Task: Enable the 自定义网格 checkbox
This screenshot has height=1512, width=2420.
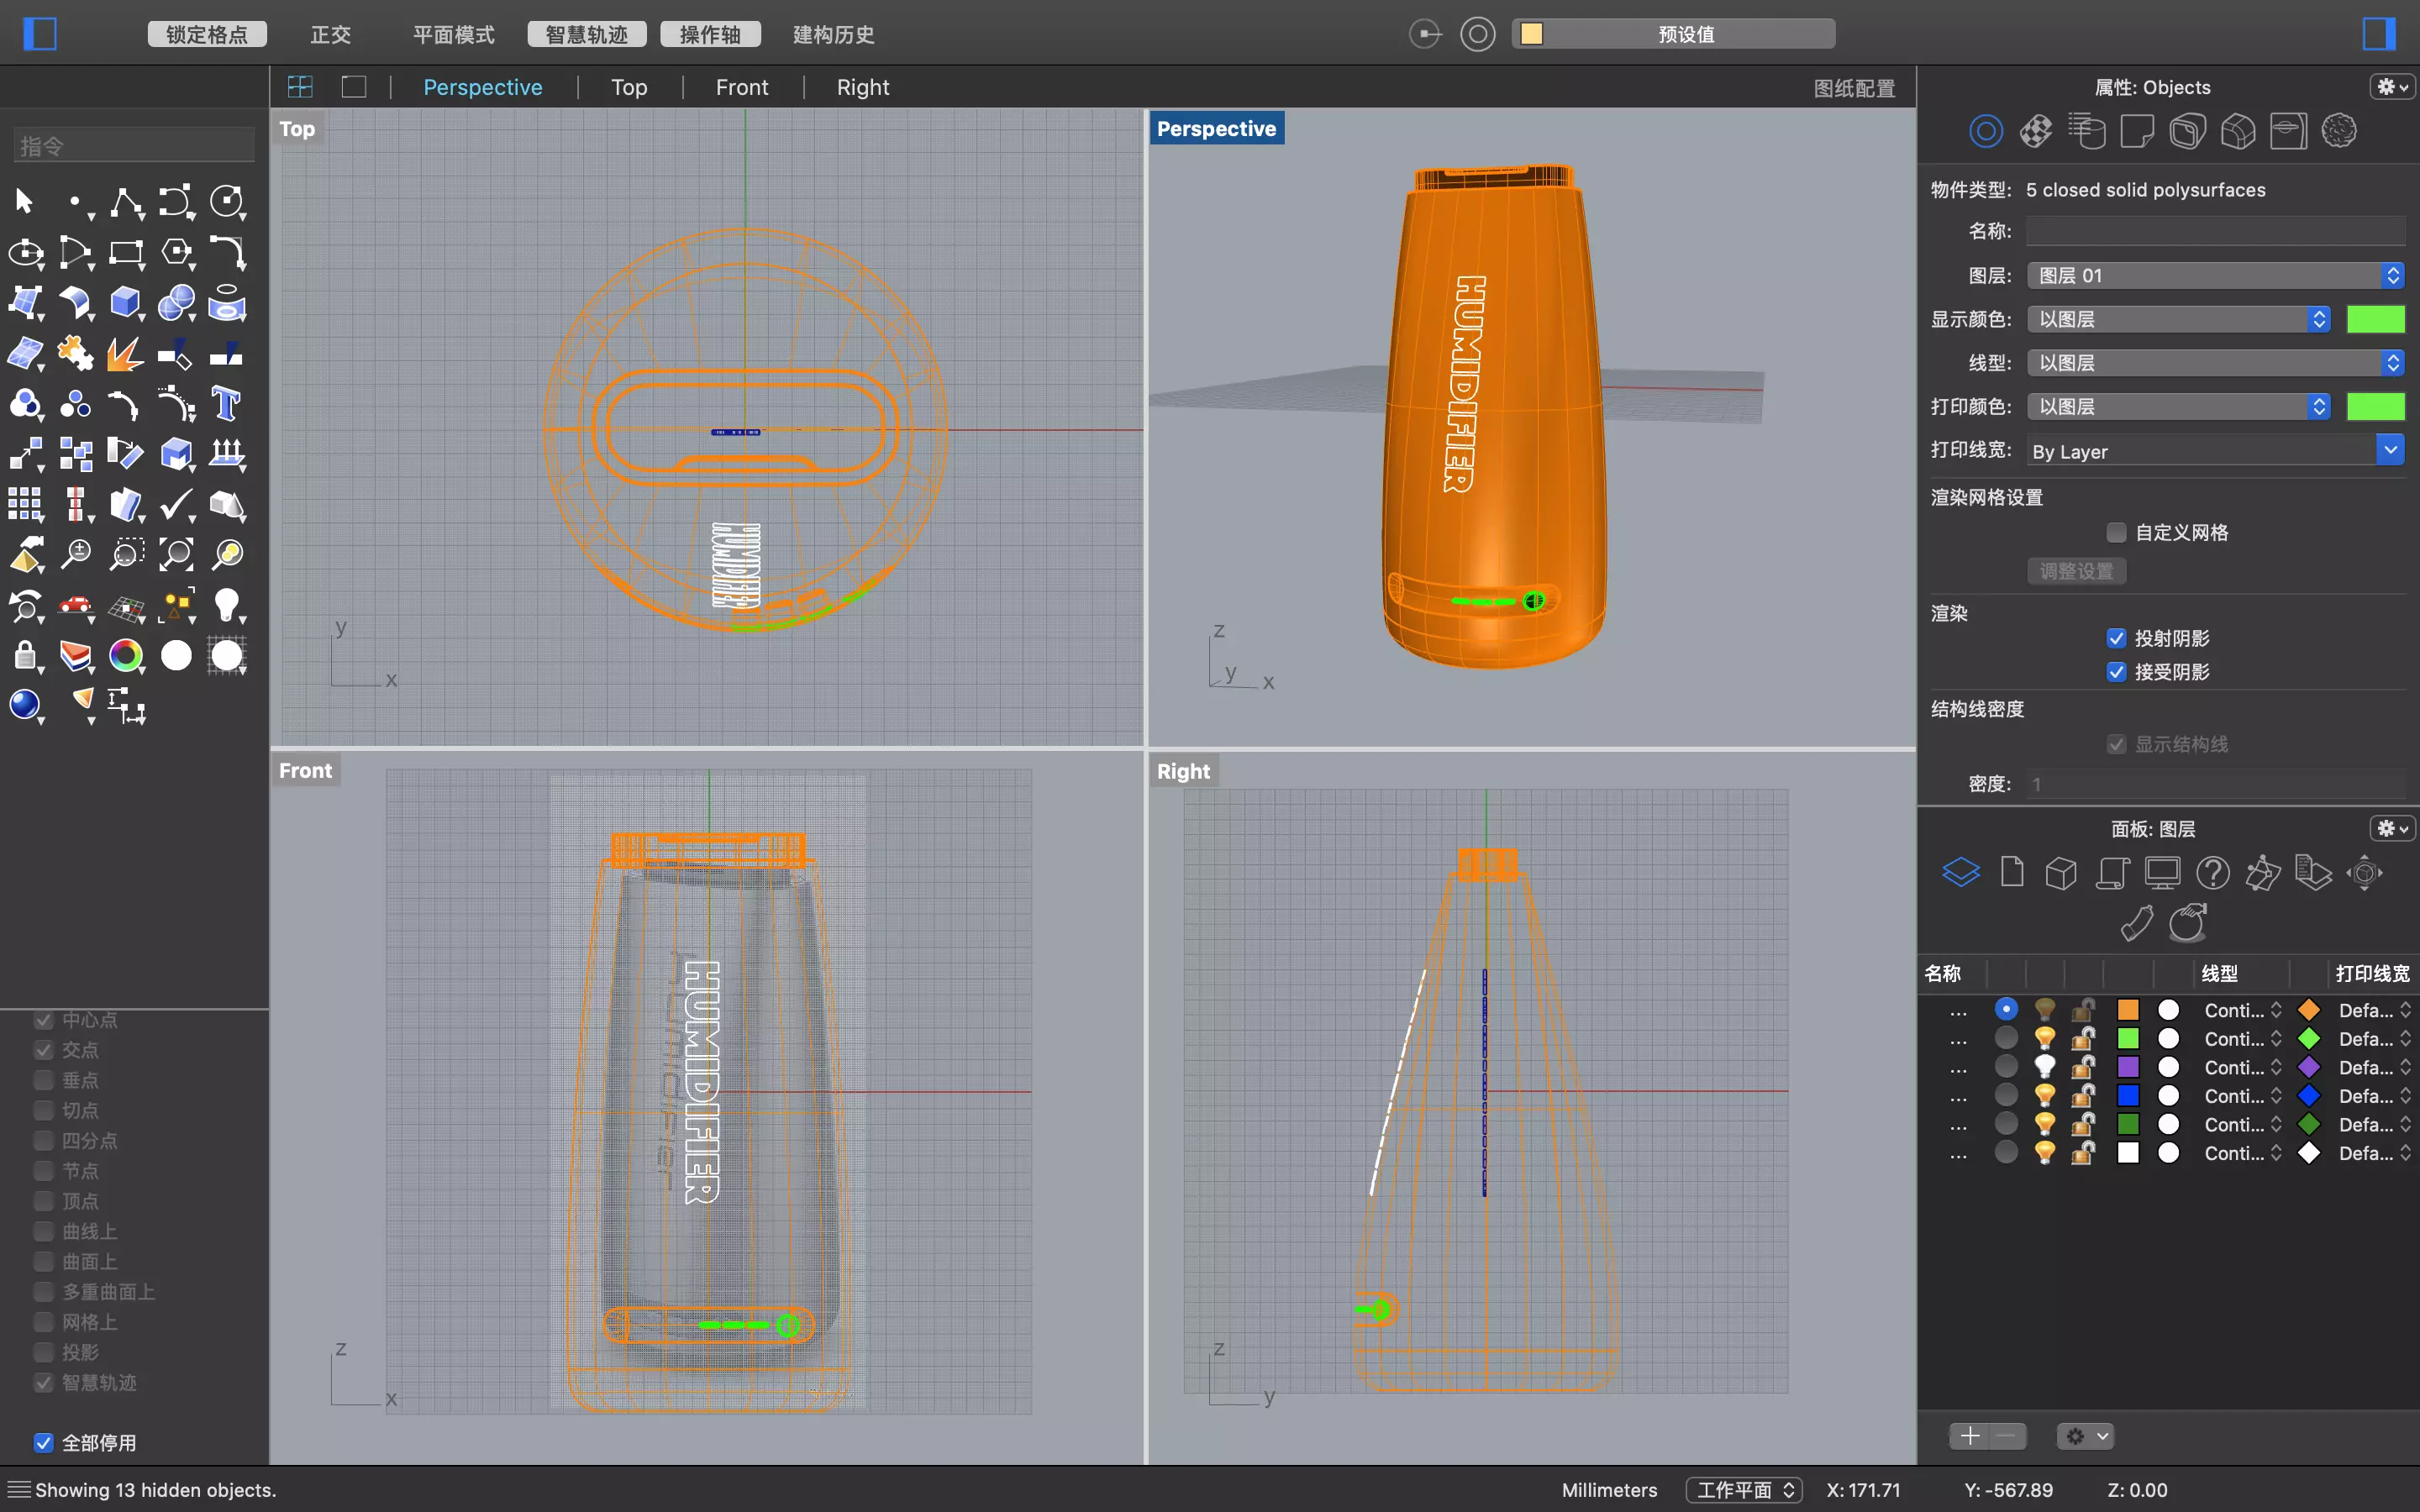Action: click(x=2116, y=532)
